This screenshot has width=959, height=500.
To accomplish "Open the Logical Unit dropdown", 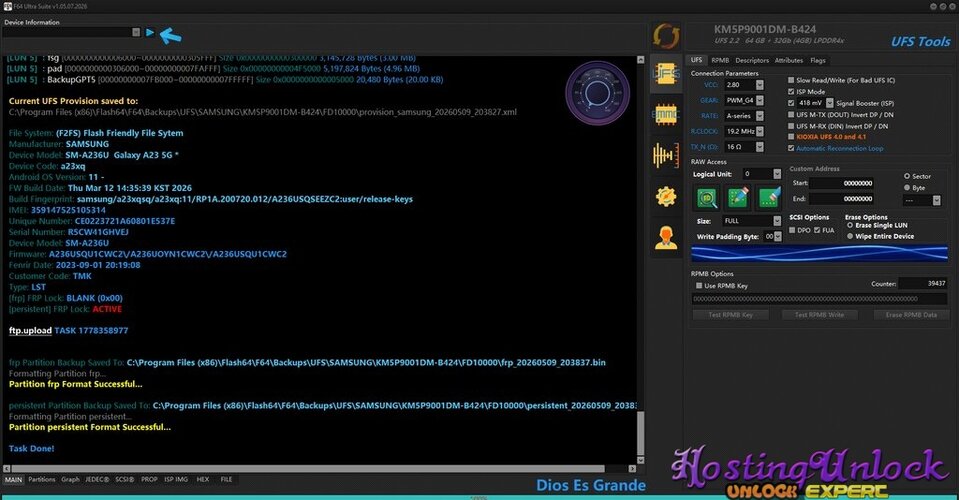I will pos(777,174).
